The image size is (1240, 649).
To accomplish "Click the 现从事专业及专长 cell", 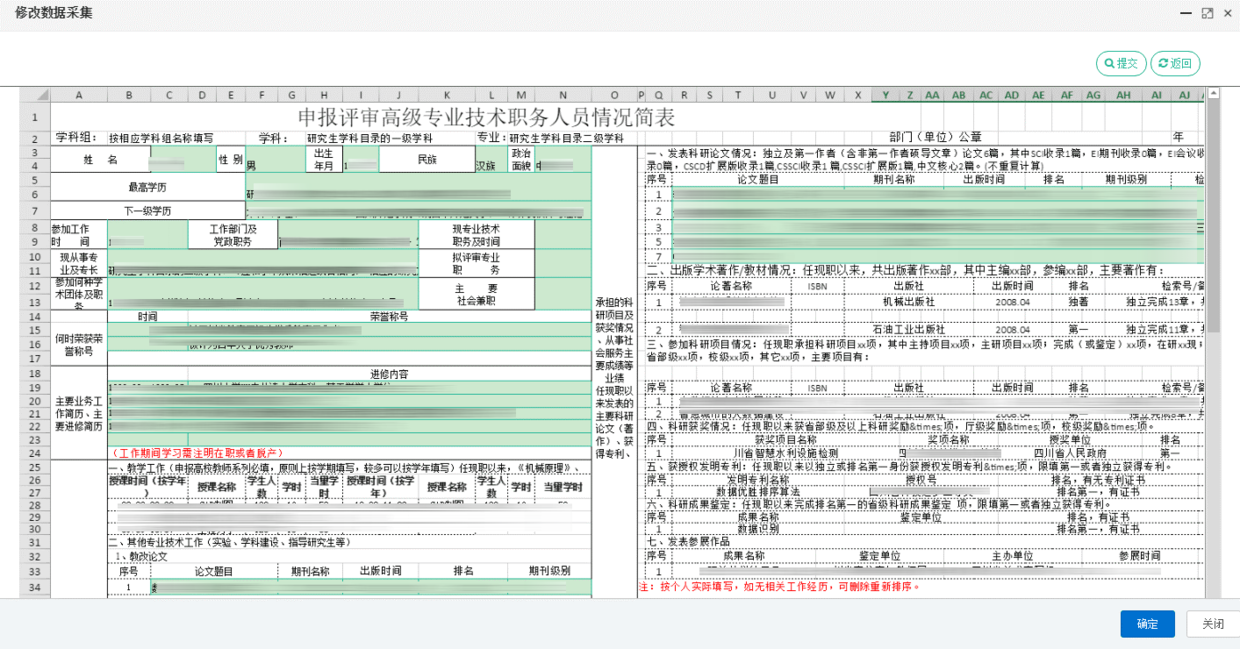I will pos(79,264).
